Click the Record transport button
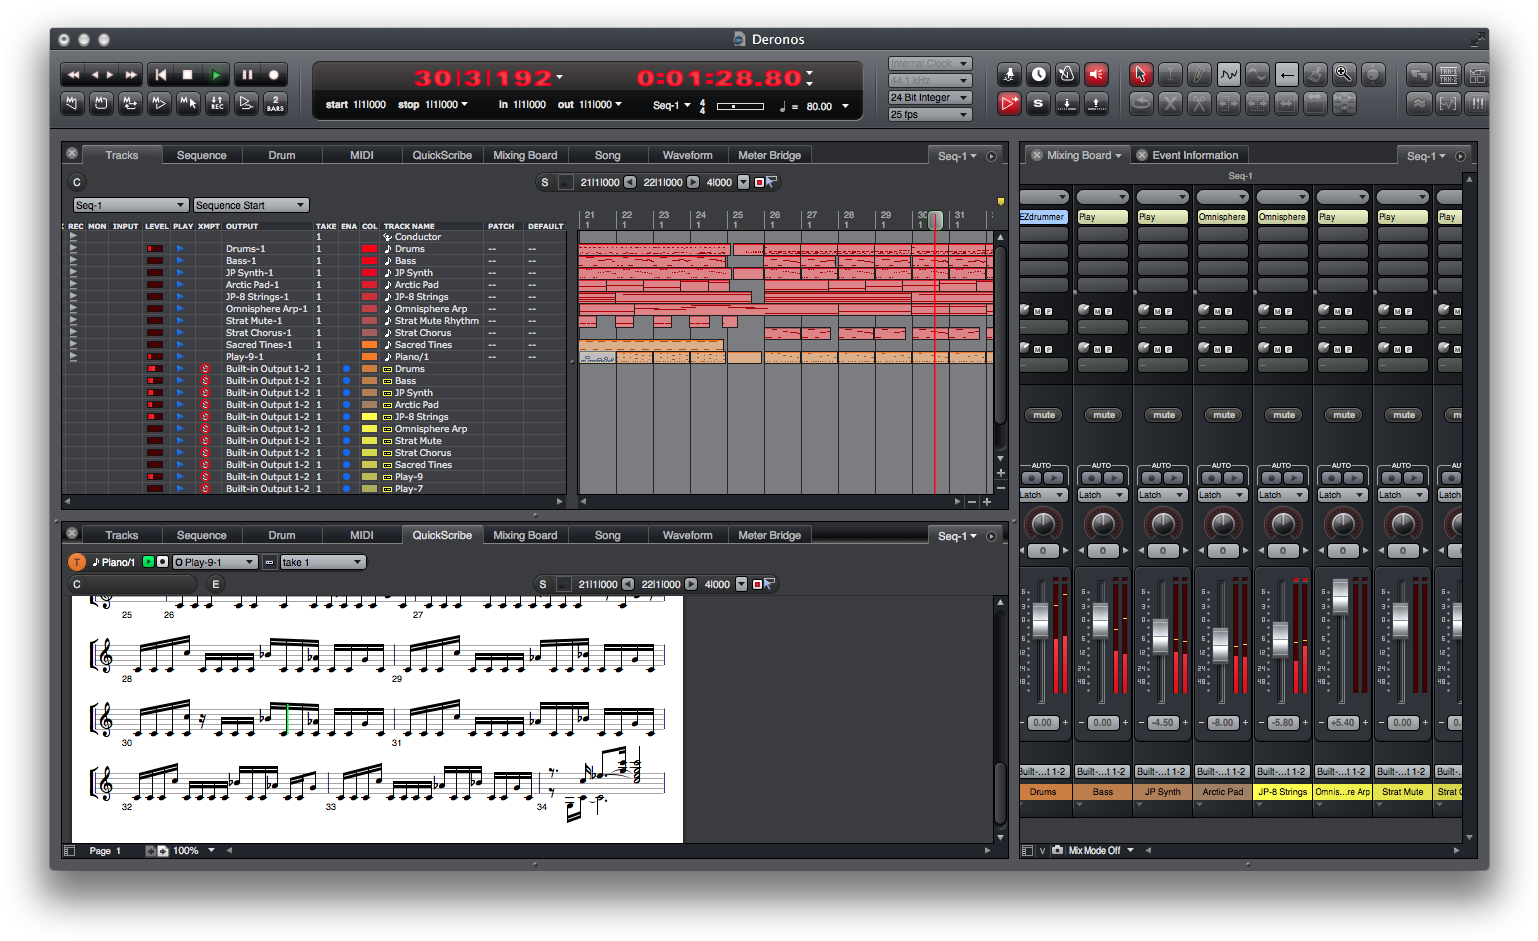The image size is (1538, 941). 273,75
